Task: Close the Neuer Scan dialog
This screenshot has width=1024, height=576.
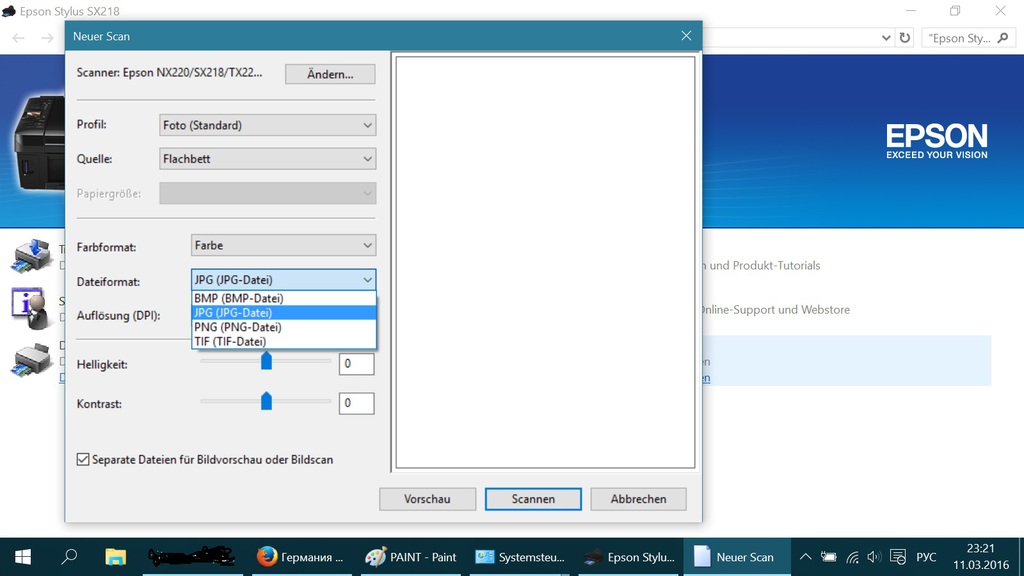Action: click(686, 36)
